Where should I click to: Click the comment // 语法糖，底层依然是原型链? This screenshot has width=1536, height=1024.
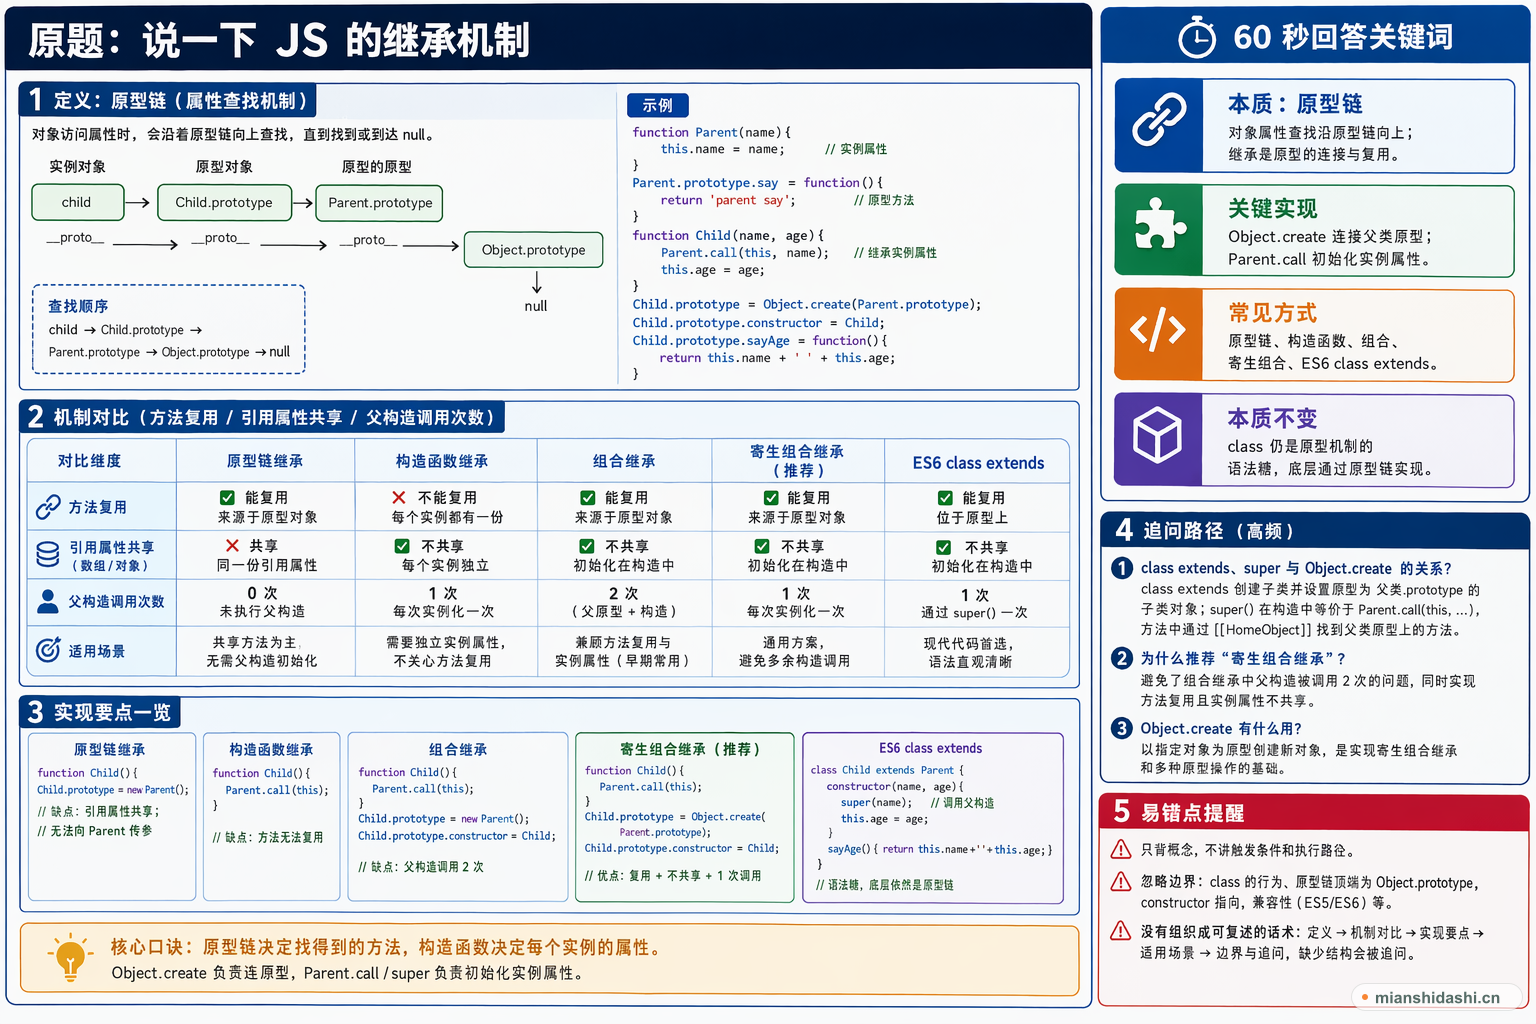tap(884, 885)
